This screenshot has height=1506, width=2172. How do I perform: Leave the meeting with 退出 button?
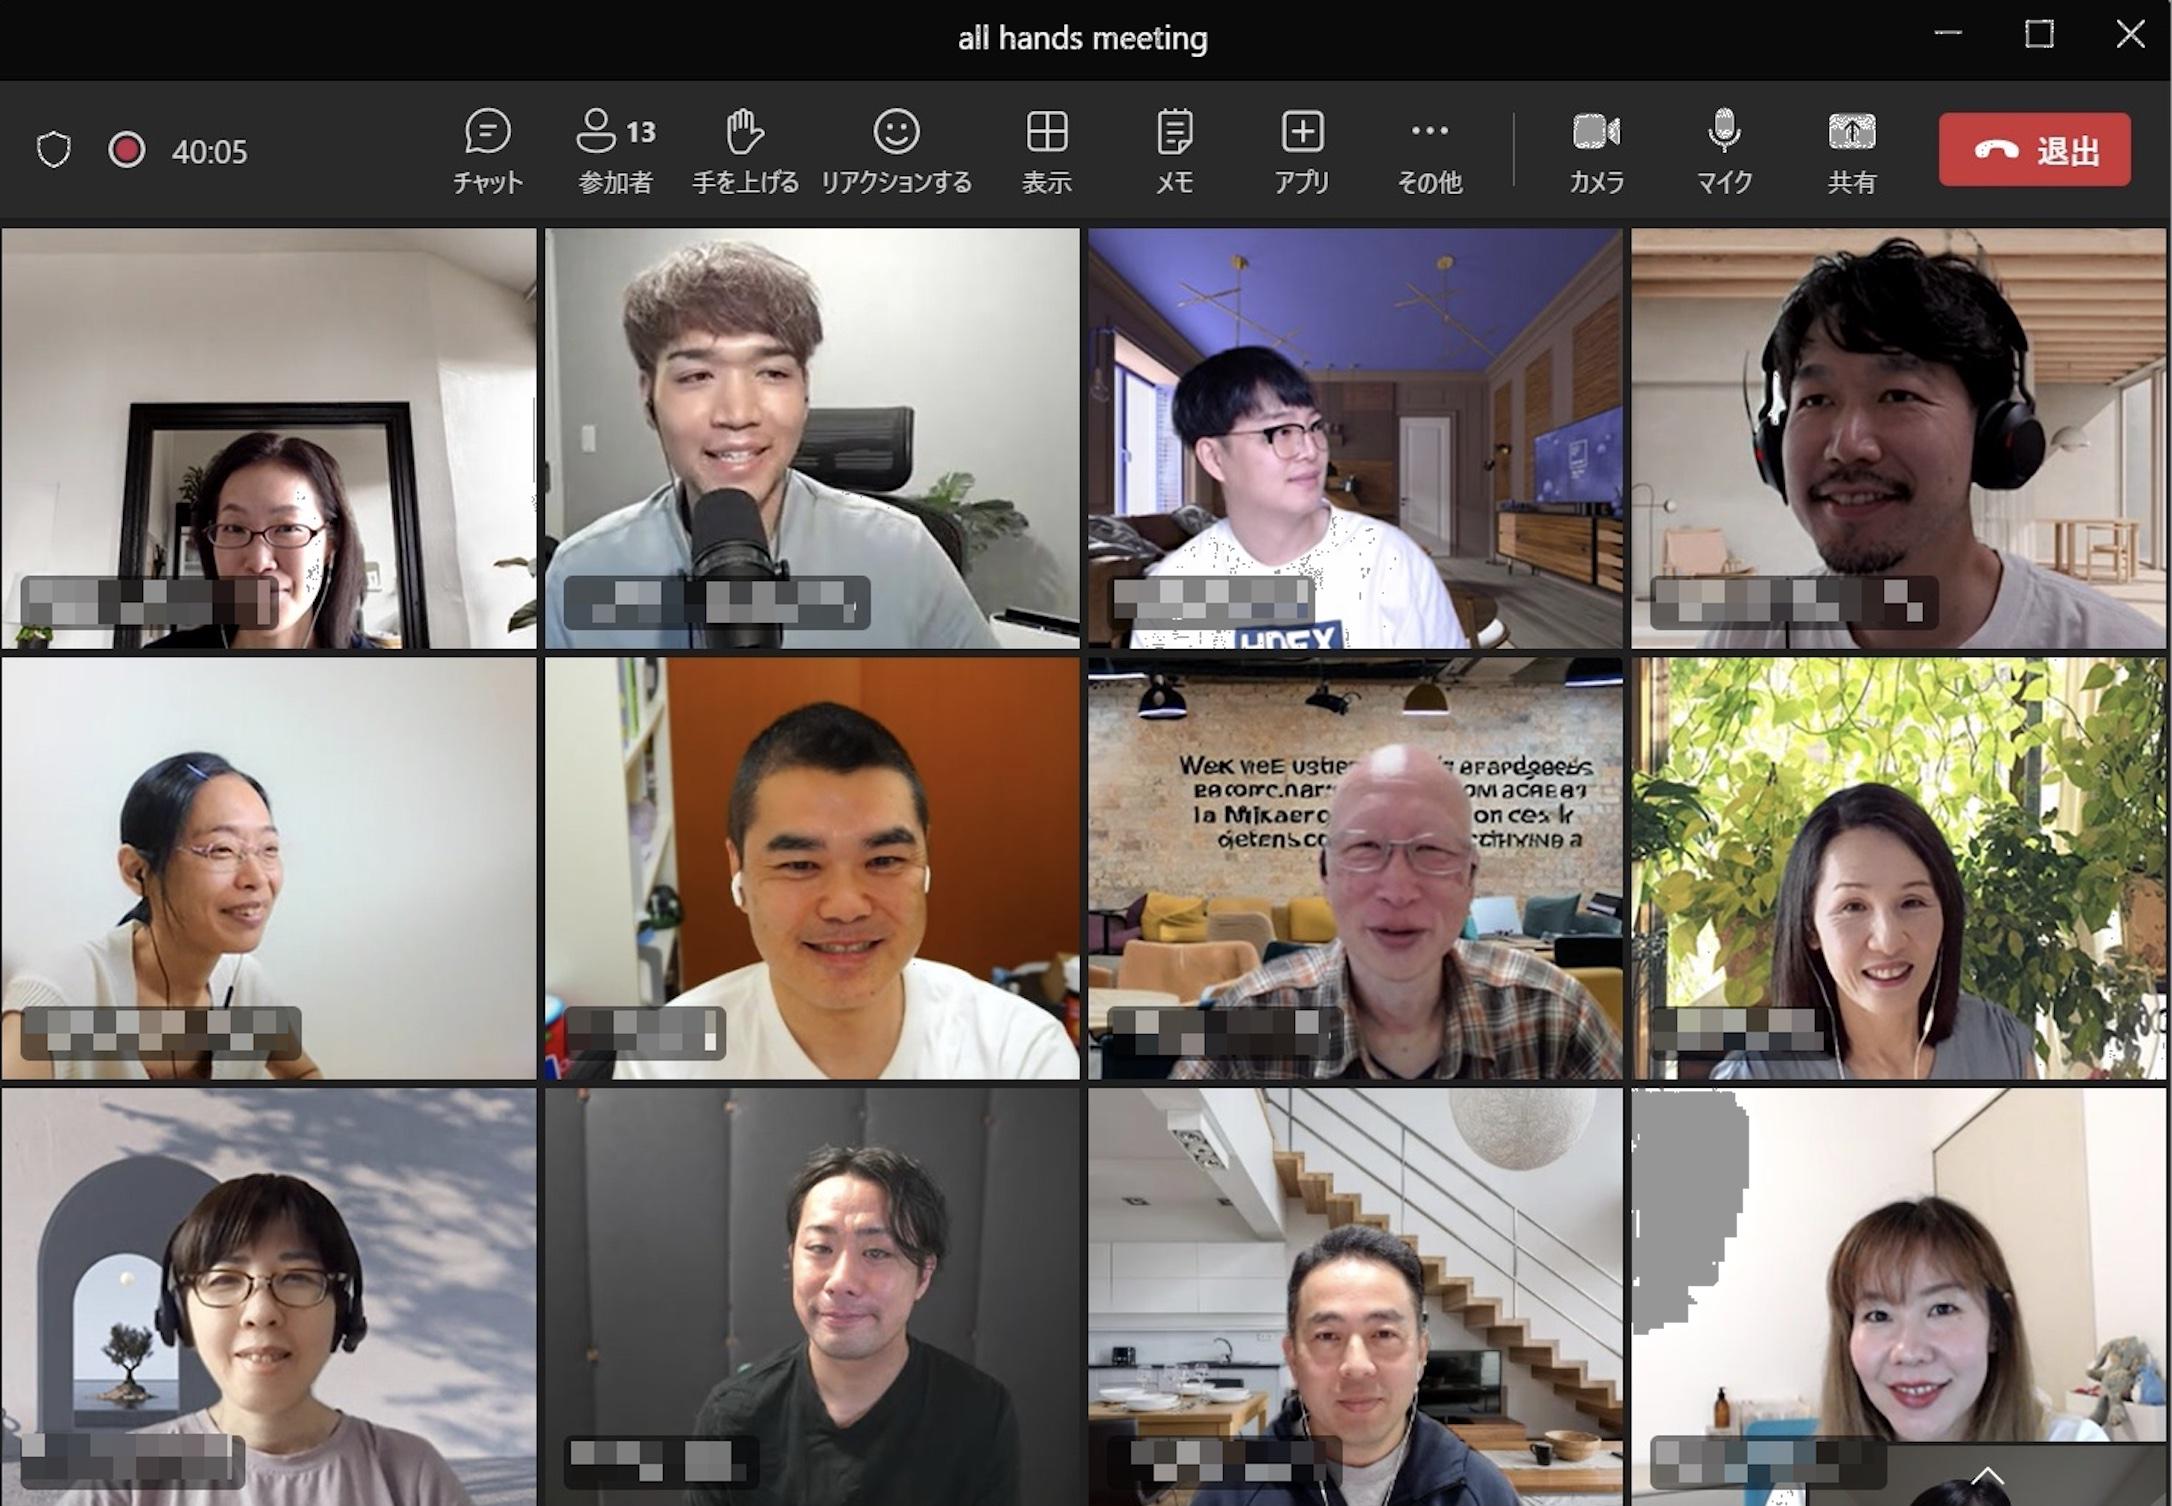[2034, 150]
